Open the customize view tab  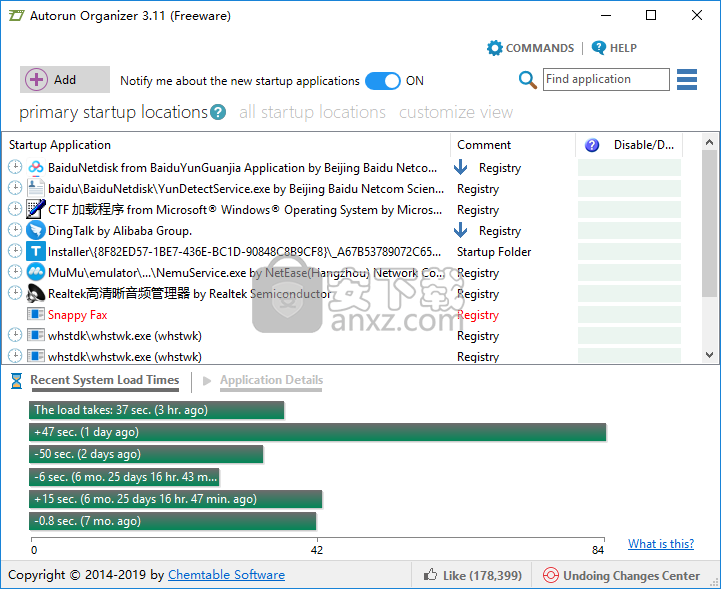point(456,113)
